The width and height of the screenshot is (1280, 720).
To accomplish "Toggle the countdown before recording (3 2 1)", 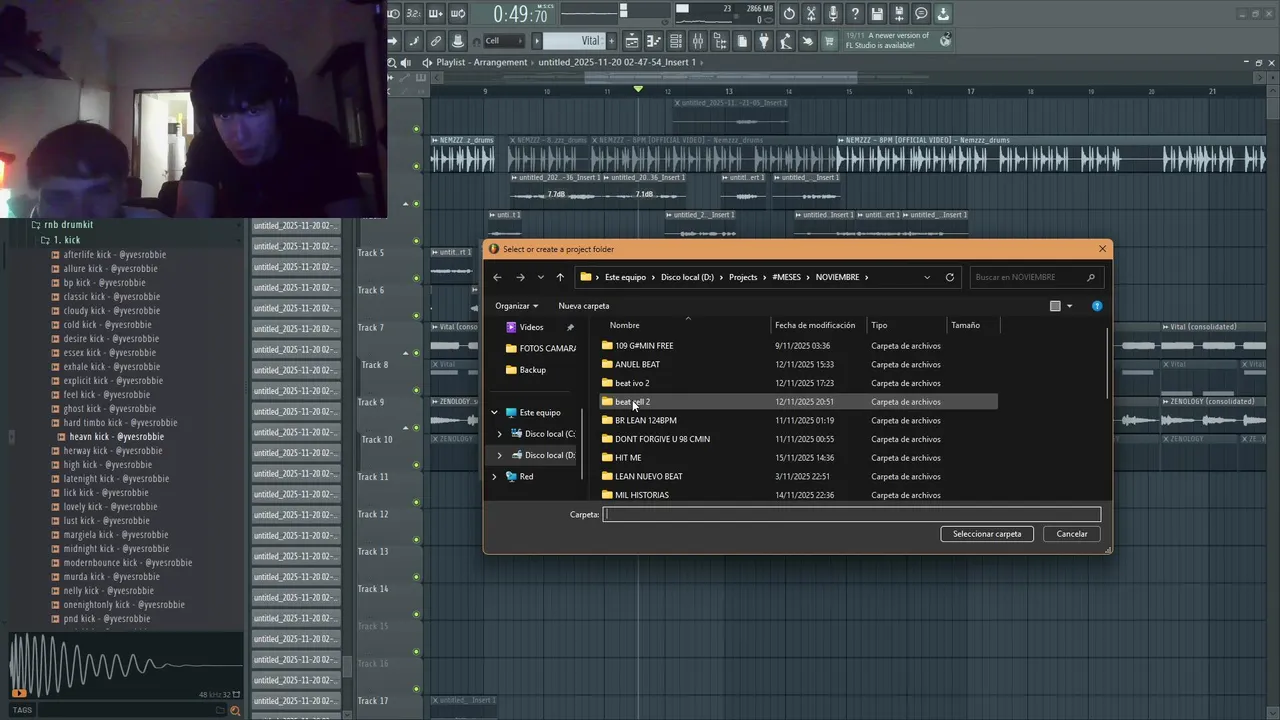I will (x=413, y=14).
